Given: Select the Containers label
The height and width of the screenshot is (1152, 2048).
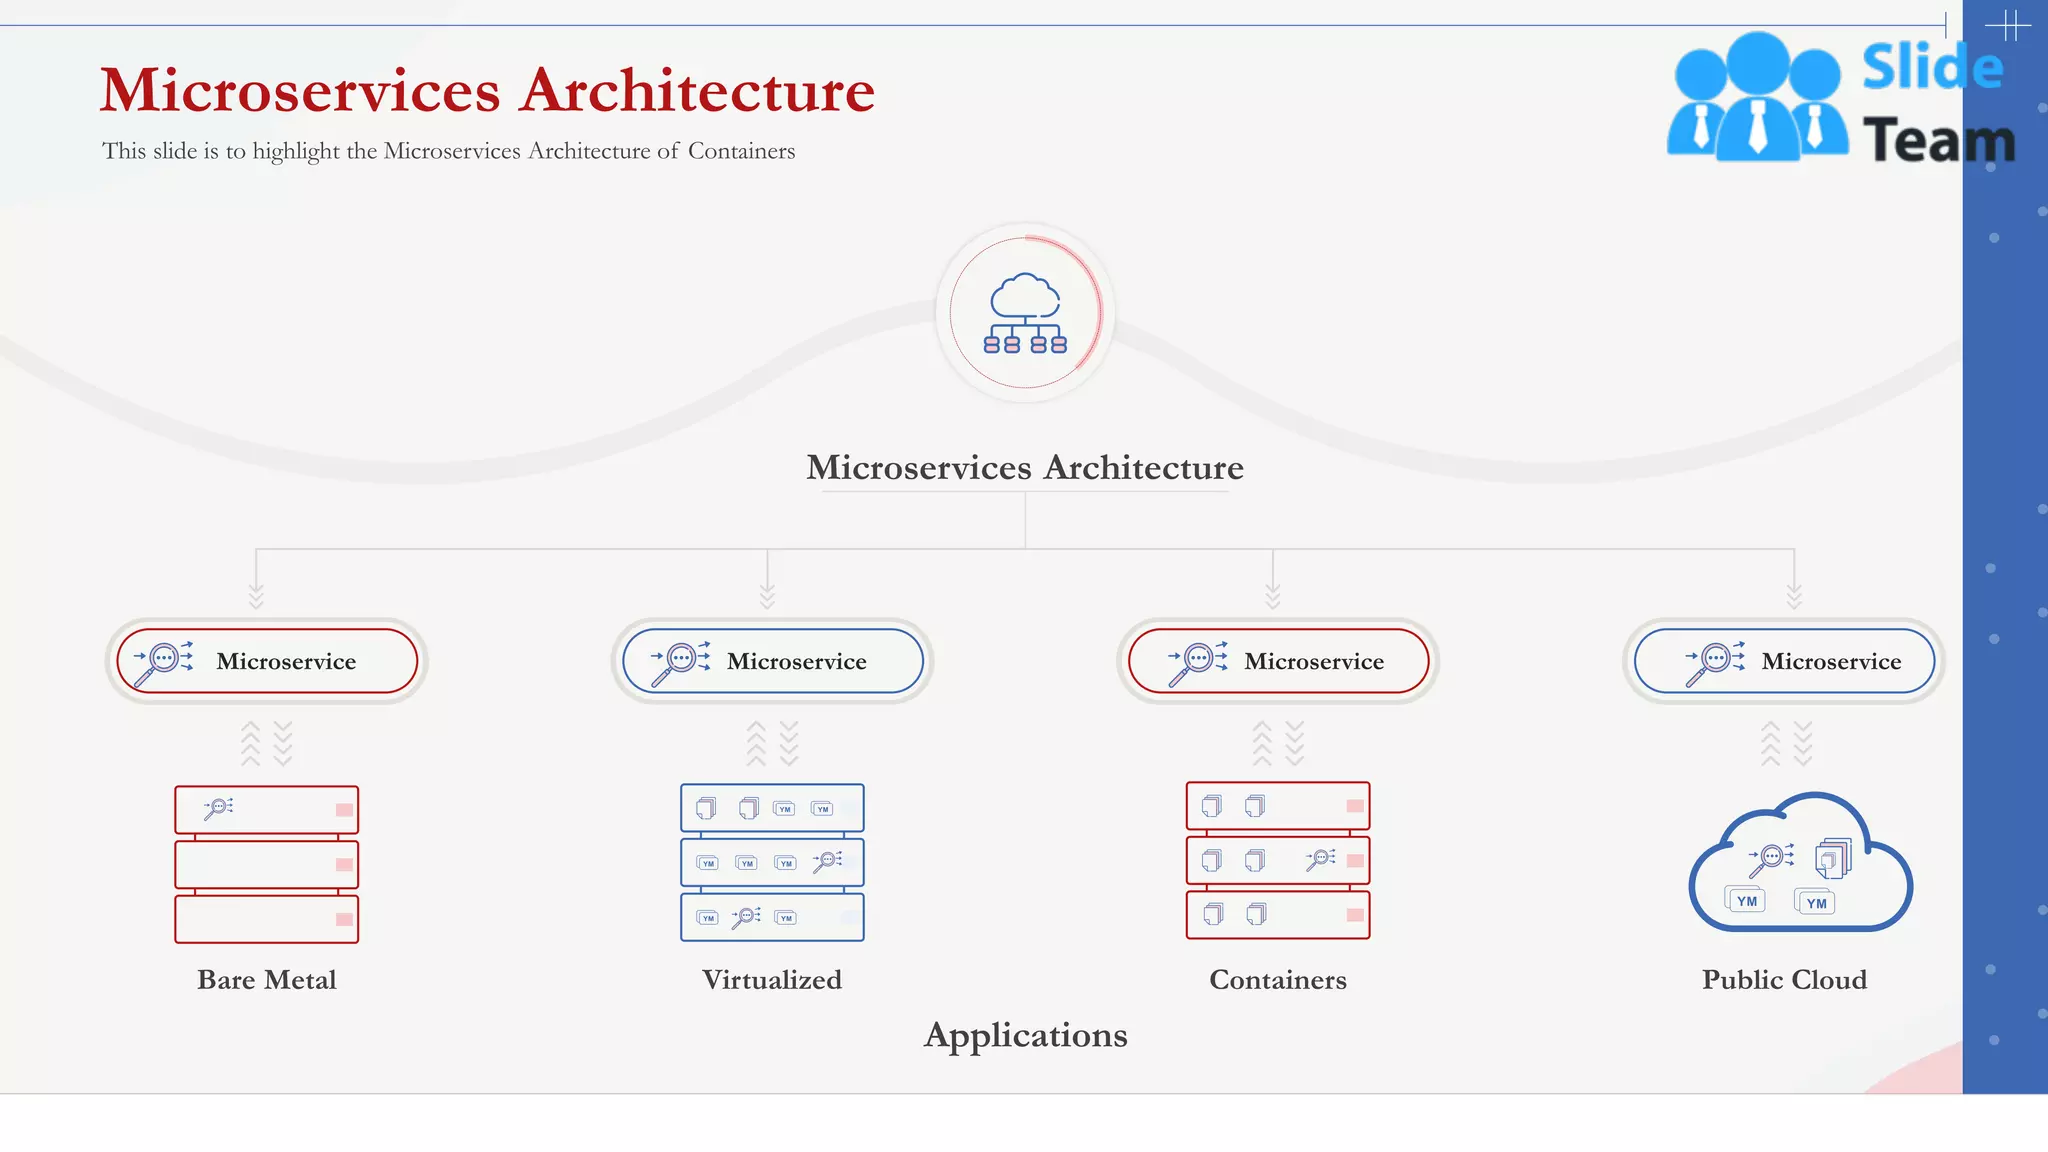Looking at the screenshot, I should (x=1278, y=979).
